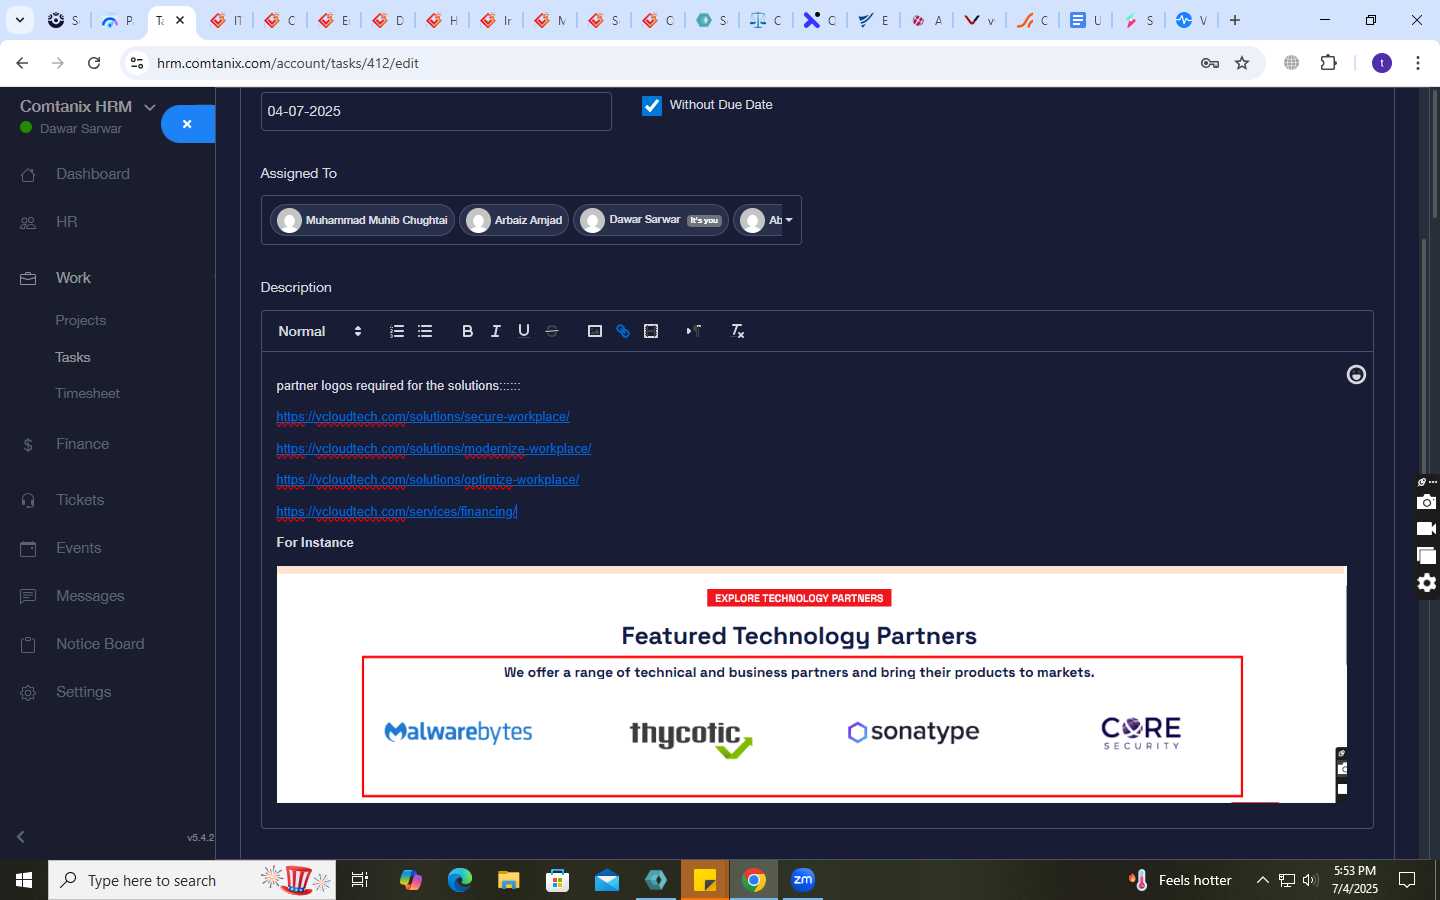1440x900 pixels.
Task: Insert video via editor toolbar
Action: click(651, 331)
